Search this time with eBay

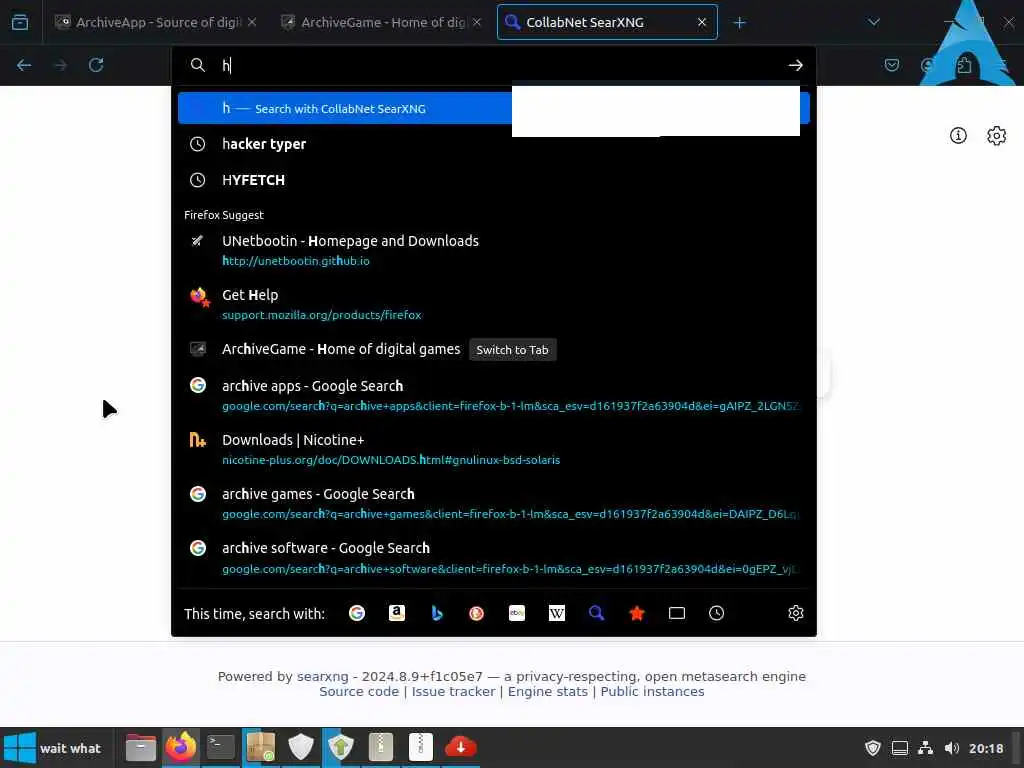pos(517,613)
